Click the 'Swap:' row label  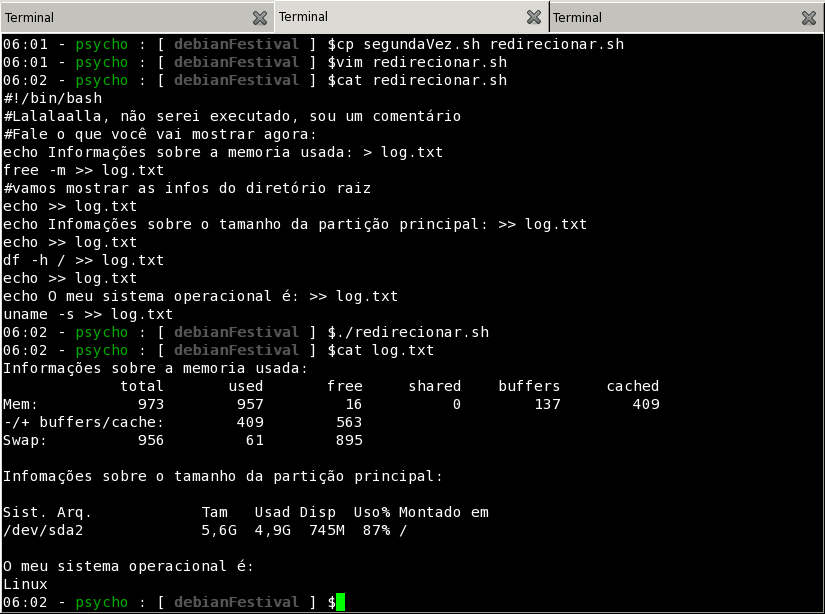click(x=25, y=440)
